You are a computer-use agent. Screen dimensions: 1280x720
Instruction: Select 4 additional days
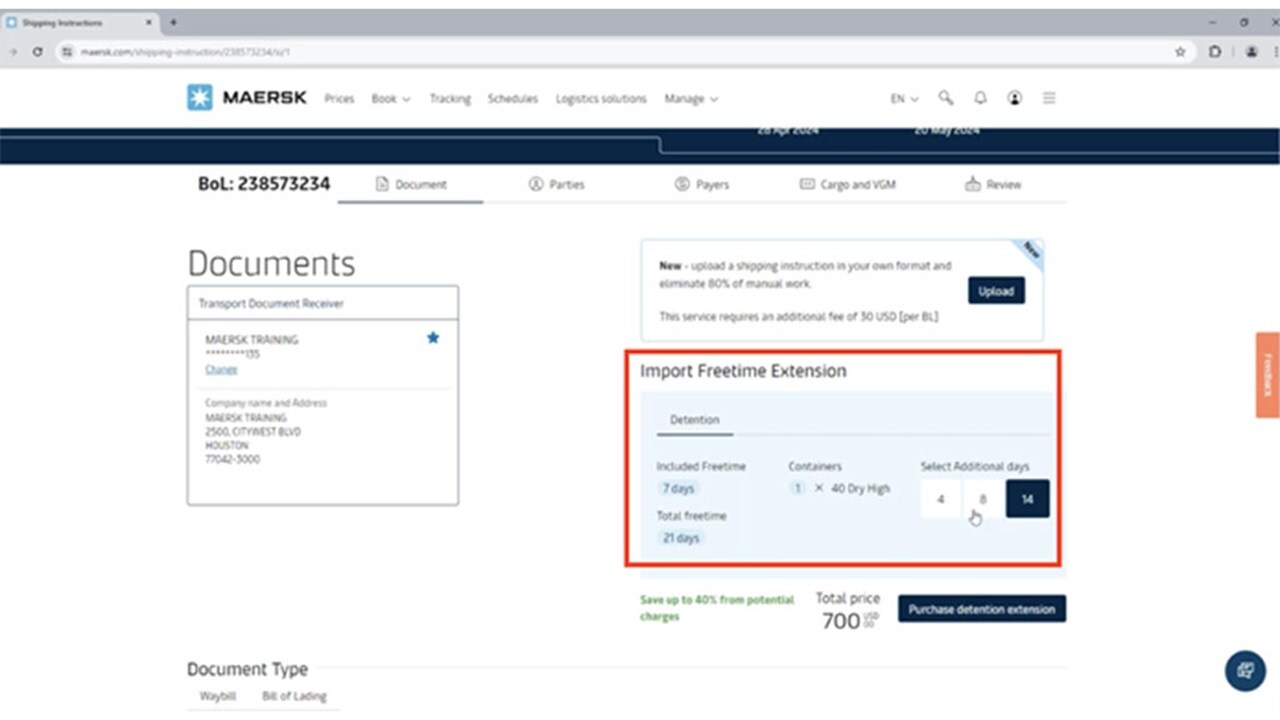(940, 499)
